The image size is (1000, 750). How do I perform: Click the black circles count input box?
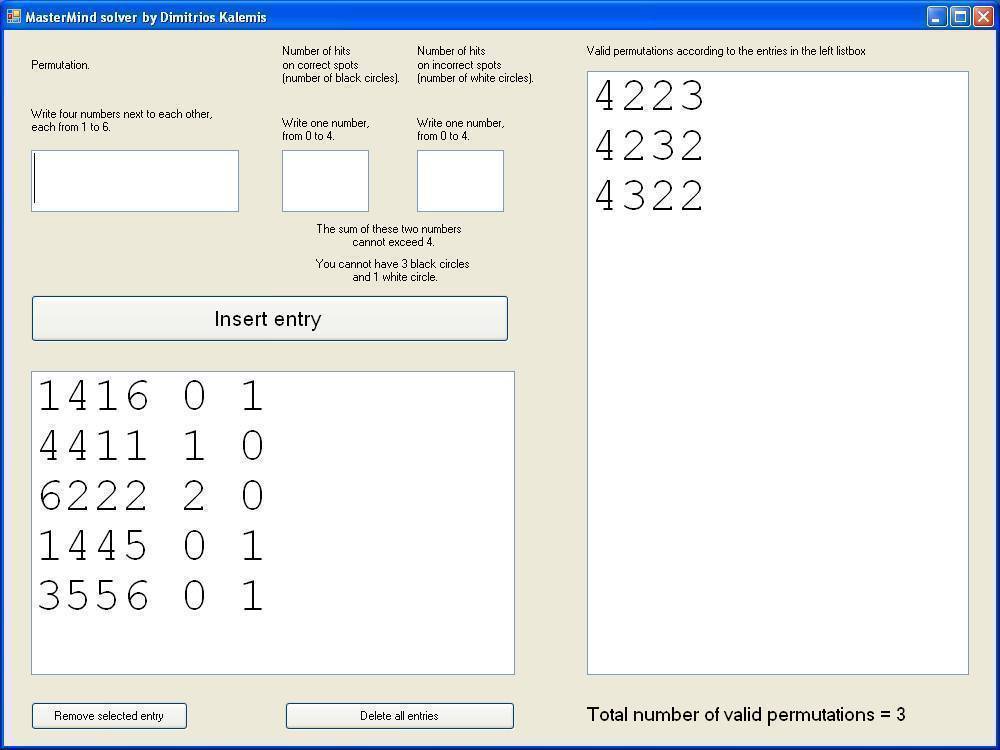pyautogui.click(x=325, y=181)
